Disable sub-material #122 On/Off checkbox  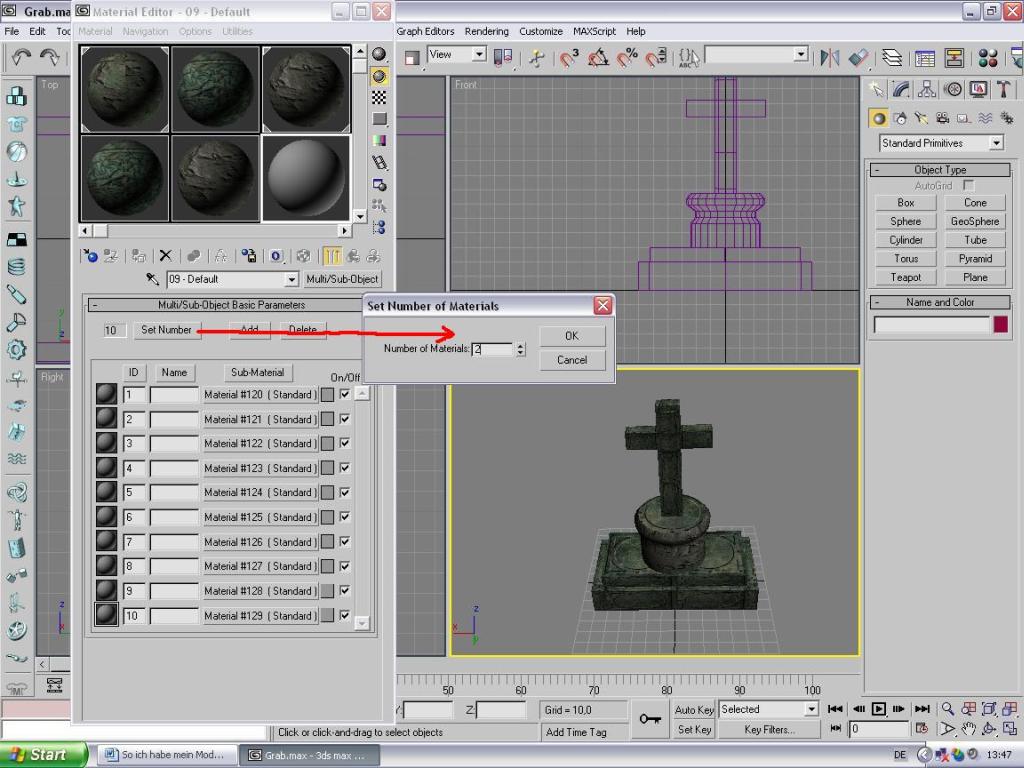tap(345, 443)
